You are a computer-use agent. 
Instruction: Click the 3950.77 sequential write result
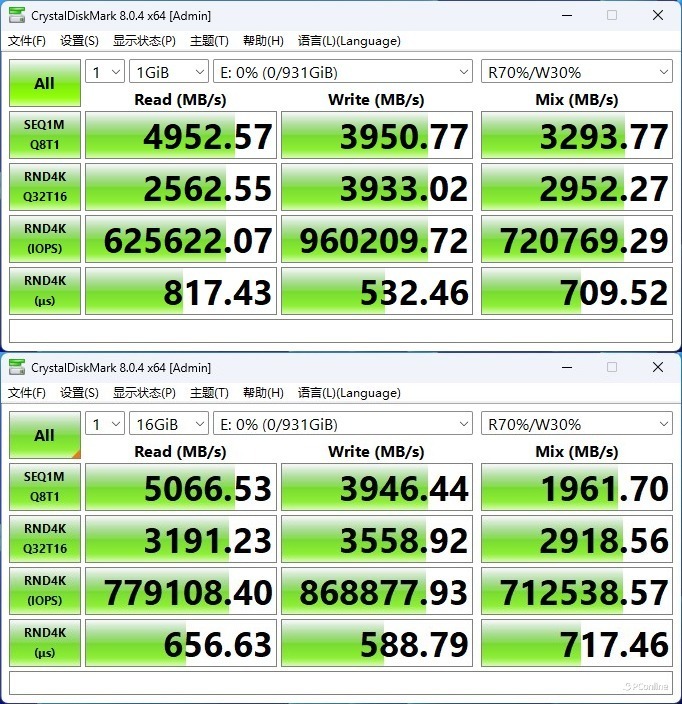pyautogui.click(x=377, y=135)
